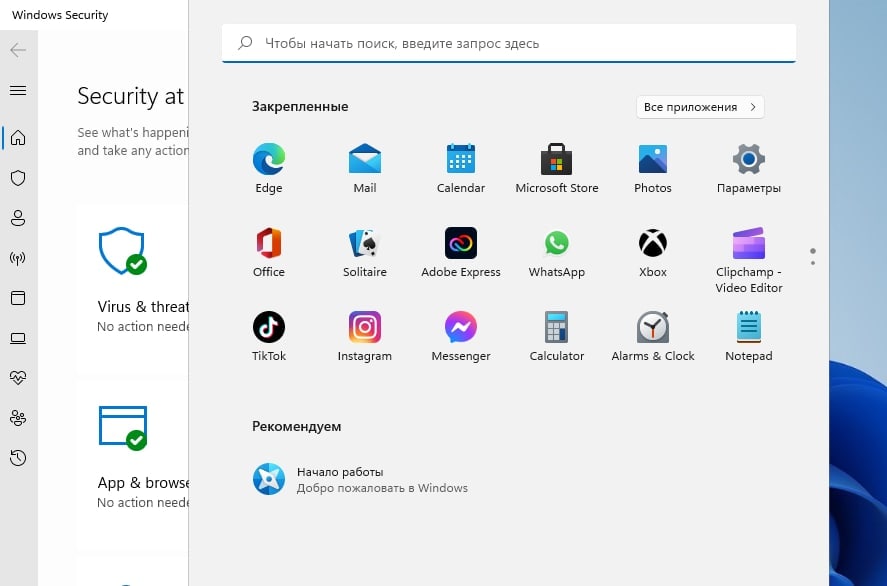The height and width of the screenshot is (586, 887).
Task: Open Параметры (Settings) gear icon
Action: pos(749,169)
